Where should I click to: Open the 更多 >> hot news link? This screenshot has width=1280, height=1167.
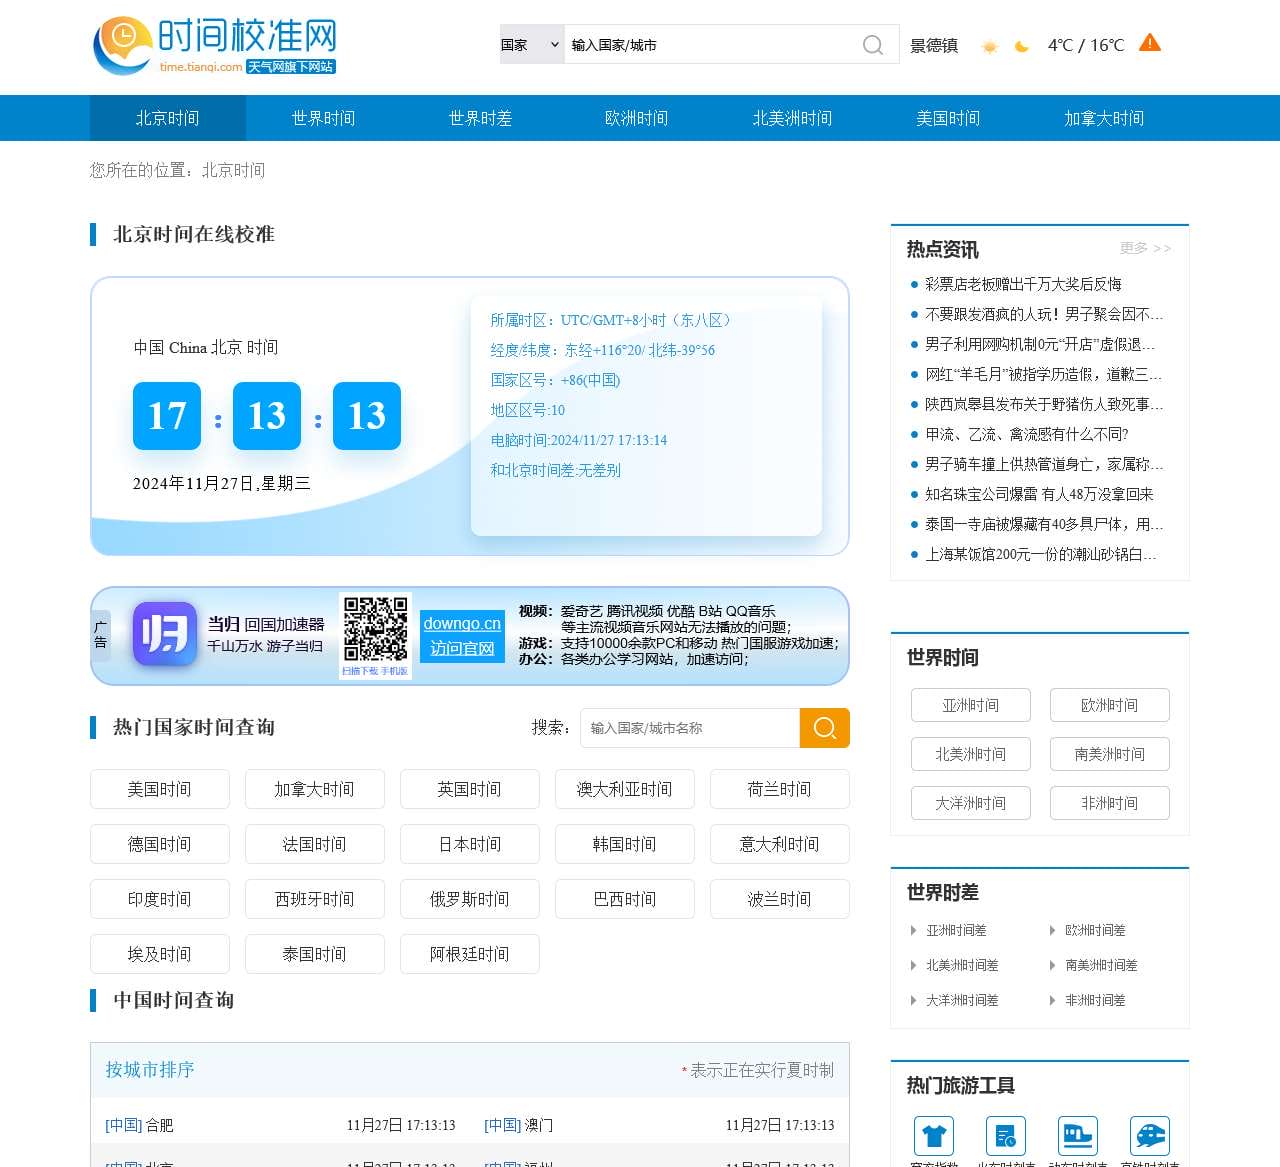coord(1145,248)
